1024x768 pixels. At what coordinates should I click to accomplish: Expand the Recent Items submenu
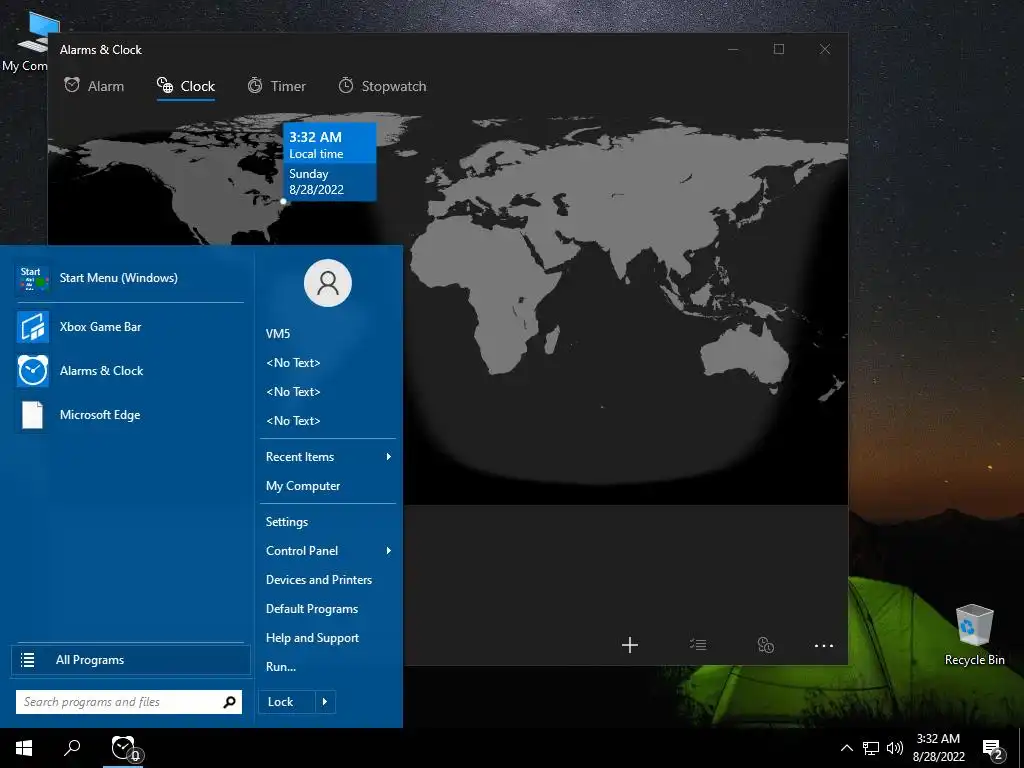[x=328, y=457]
